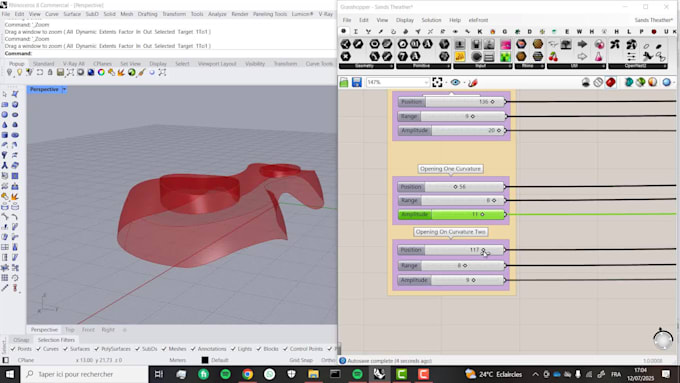
Task: Toggle the Curves selection filter checkbox
Action: (39, 349)
